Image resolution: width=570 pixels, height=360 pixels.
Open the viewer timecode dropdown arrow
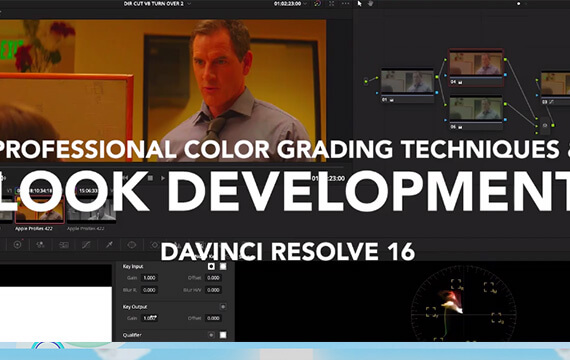pos(305,4)
